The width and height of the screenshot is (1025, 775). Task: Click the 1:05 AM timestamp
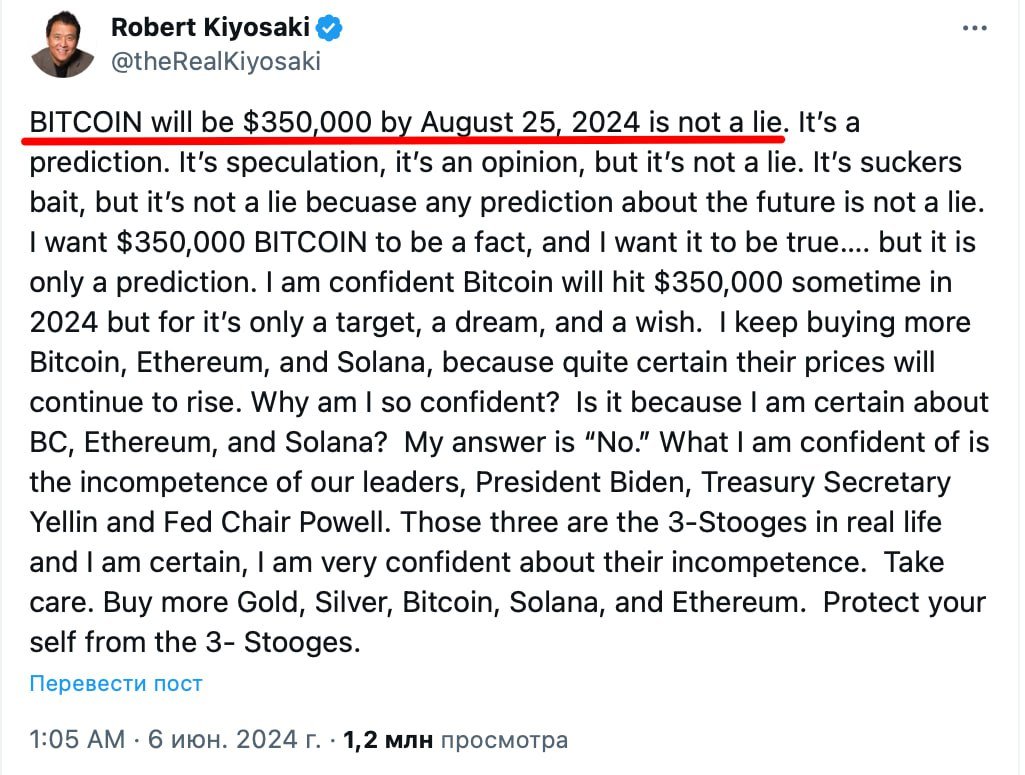[x=78, y=740]
